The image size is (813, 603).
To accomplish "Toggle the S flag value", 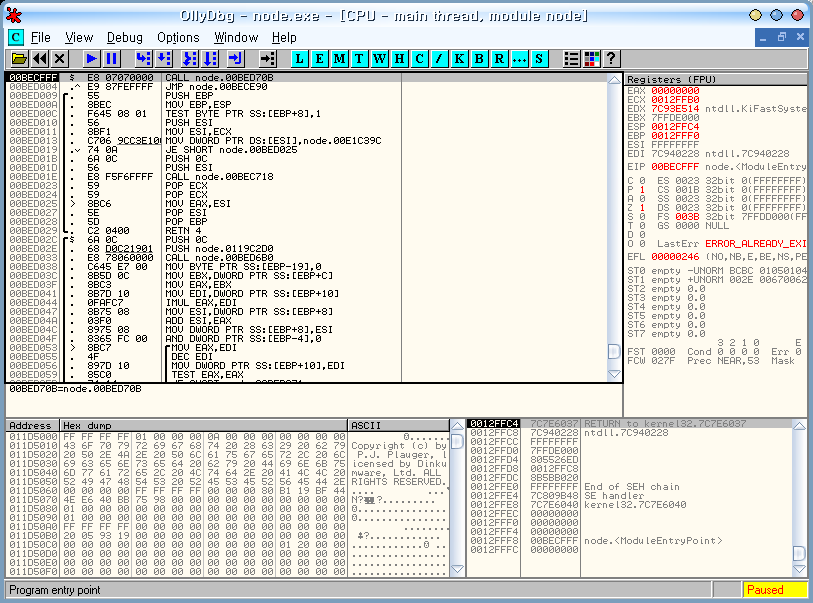I will (642, 217).
